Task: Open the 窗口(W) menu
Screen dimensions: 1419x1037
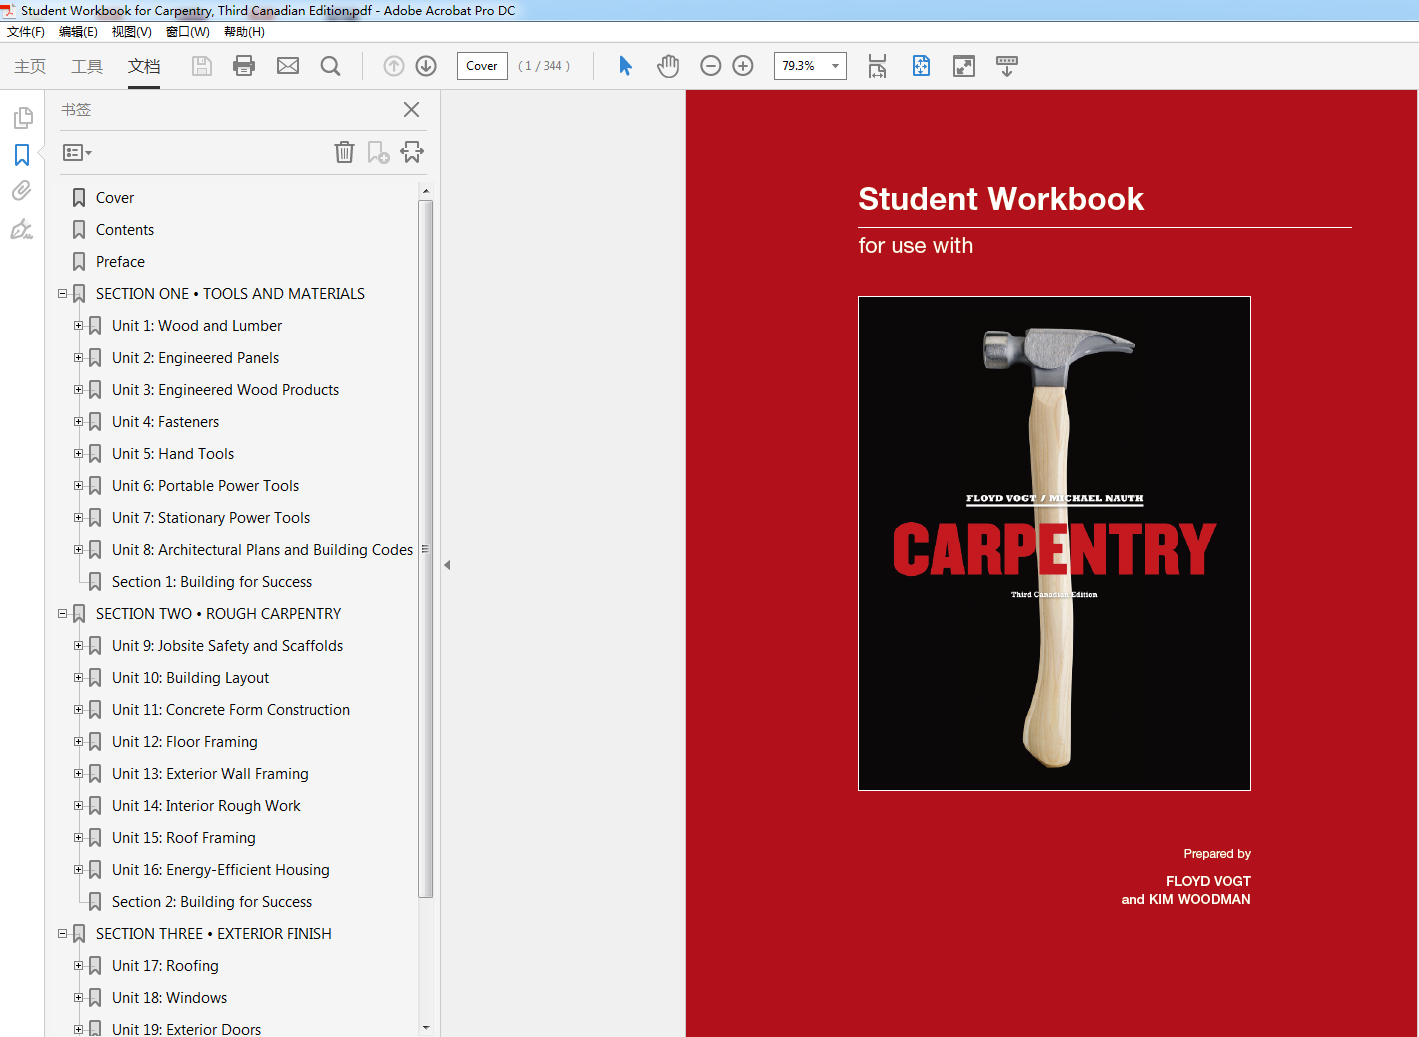Action: click(187, 32)
